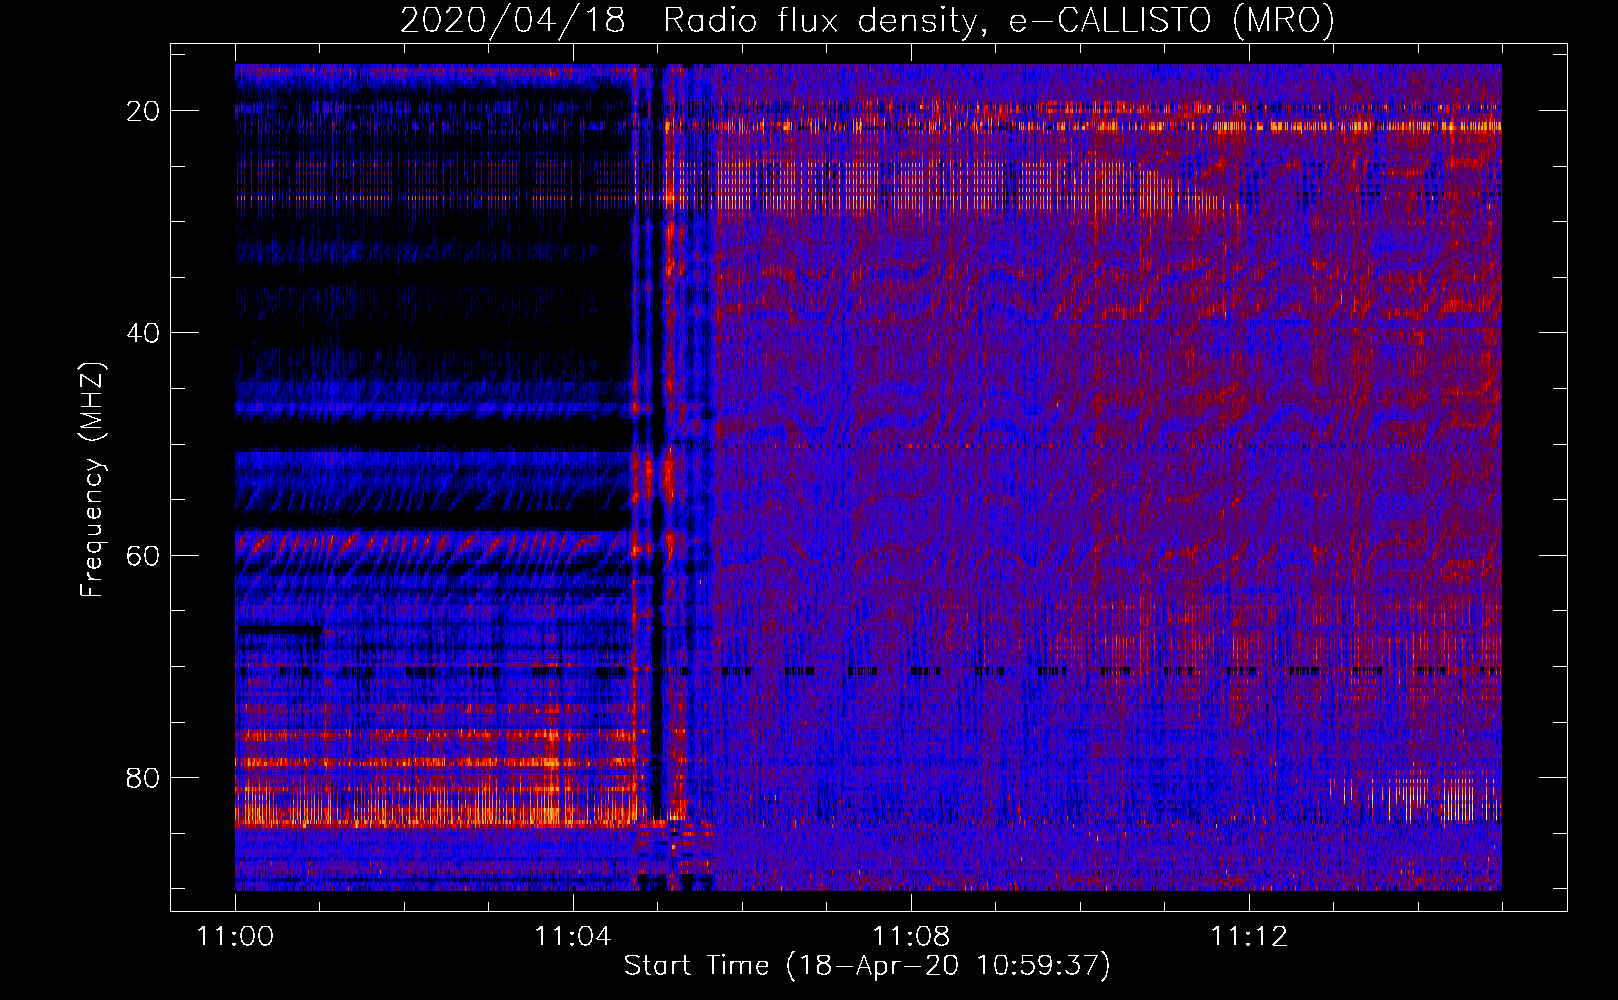This screenshot has height=1000, width=1618.
Task: Click the '11:00' time tick label
Action: (x=236, y=937)
